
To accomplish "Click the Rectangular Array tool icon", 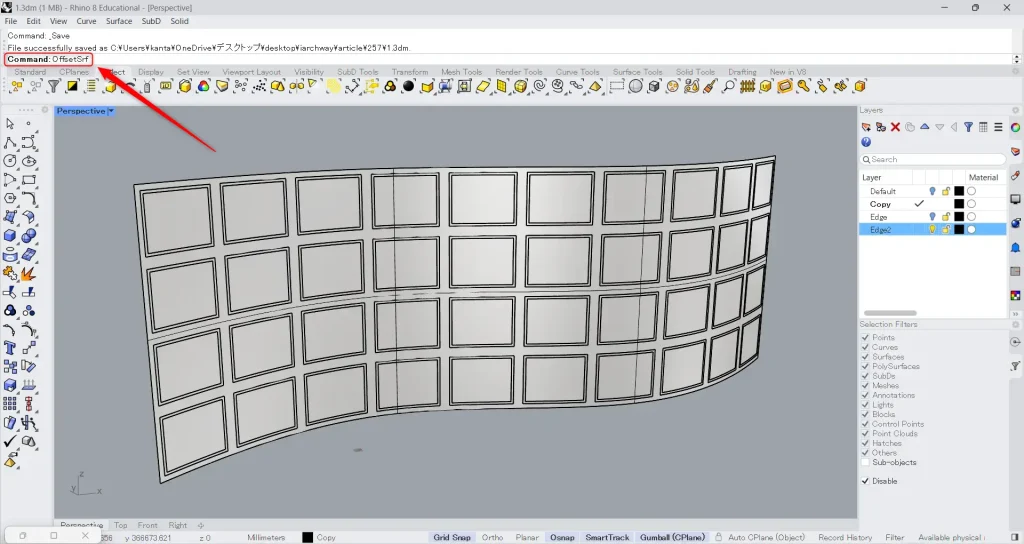I will tap(10, 404).
